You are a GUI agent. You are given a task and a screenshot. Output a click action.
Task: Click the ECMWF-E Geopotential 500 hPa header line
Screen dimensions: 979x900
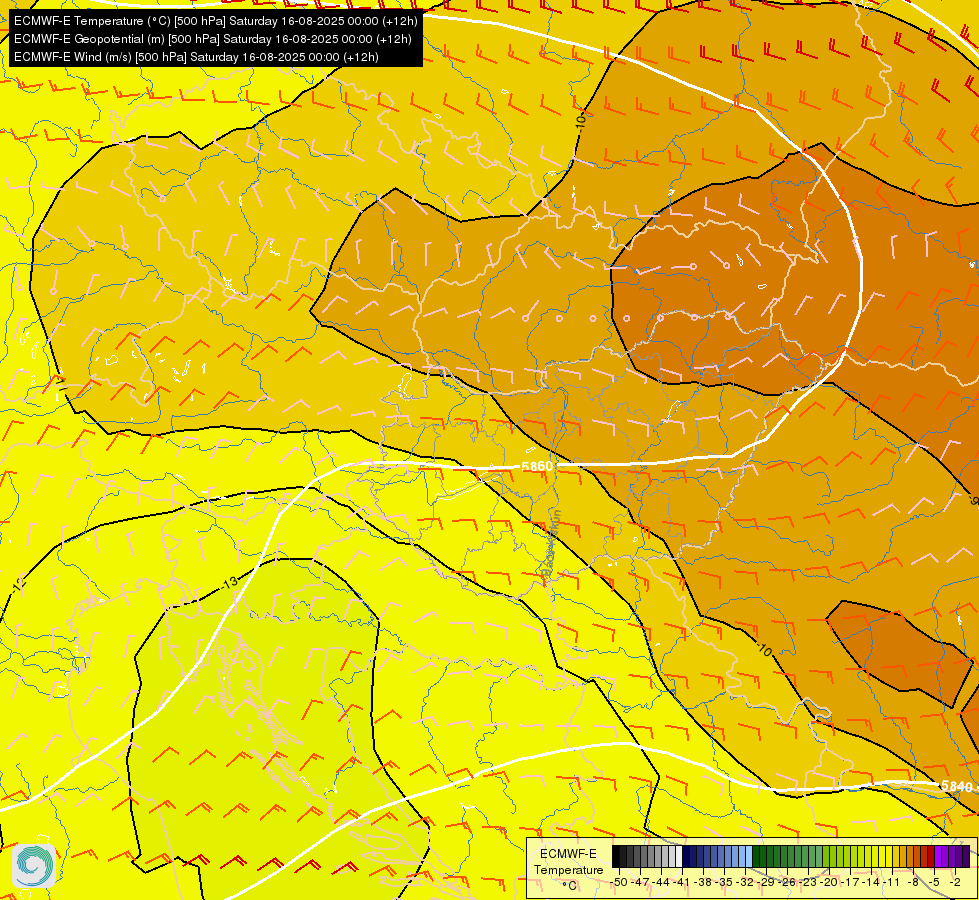(212, 39)
